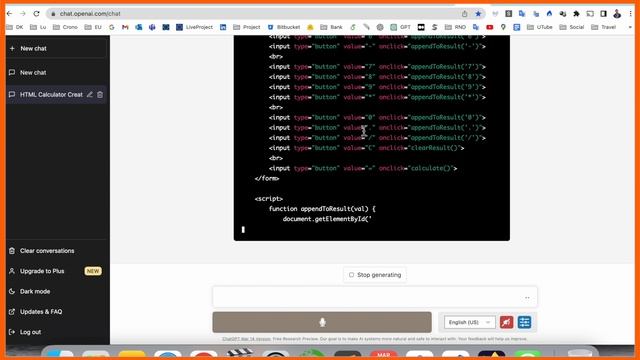Open the New chat conversation in sidebar
Image resolution: width=640 pixels, height=360 pixels.
[x=56, y=73]
